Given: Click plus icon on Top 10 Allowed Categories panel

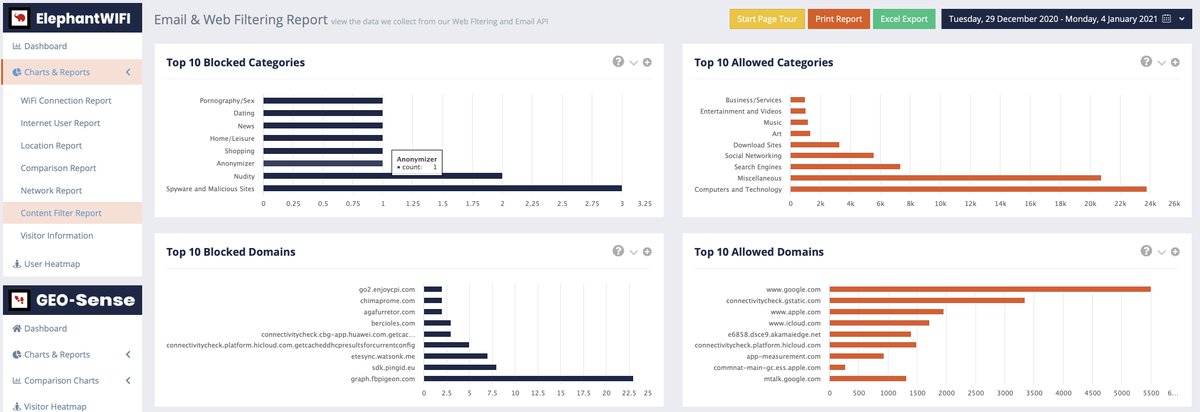Looking at the screenshot, I should coord(1175,62).
